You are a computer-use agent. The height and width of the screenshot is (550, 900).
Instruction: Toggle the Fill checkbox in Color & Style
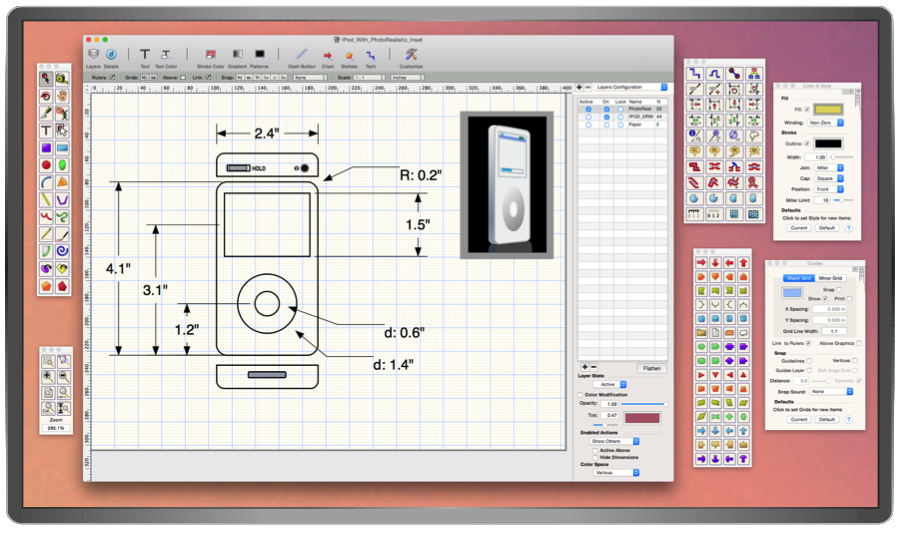pos(807,109)
